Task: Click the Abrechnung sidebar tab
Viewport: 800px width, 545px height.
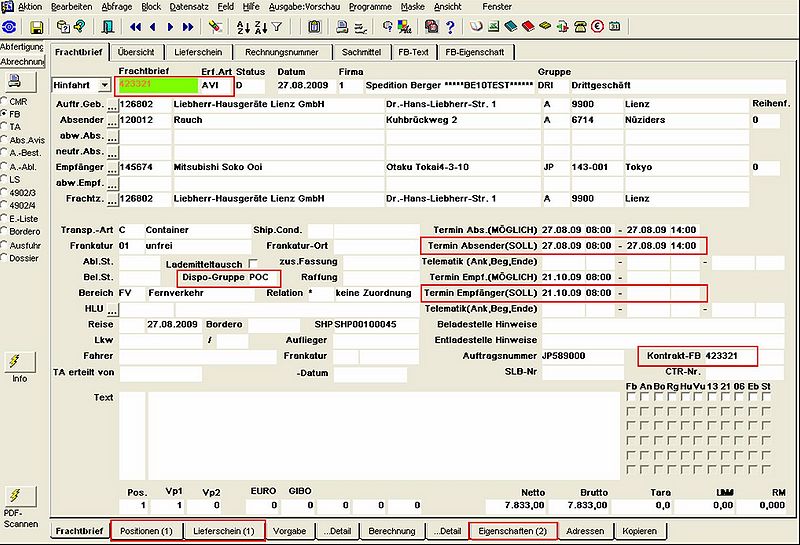Action: (22, 61)
